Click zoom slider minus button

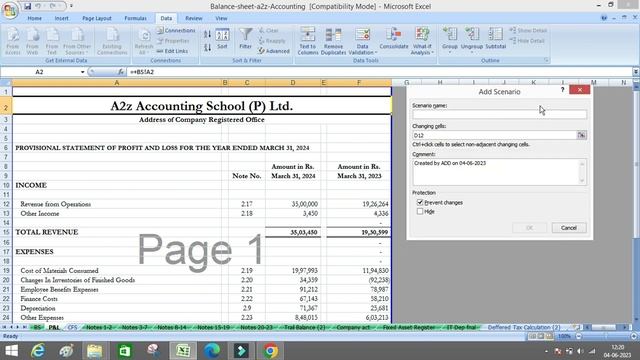point(579,336)
